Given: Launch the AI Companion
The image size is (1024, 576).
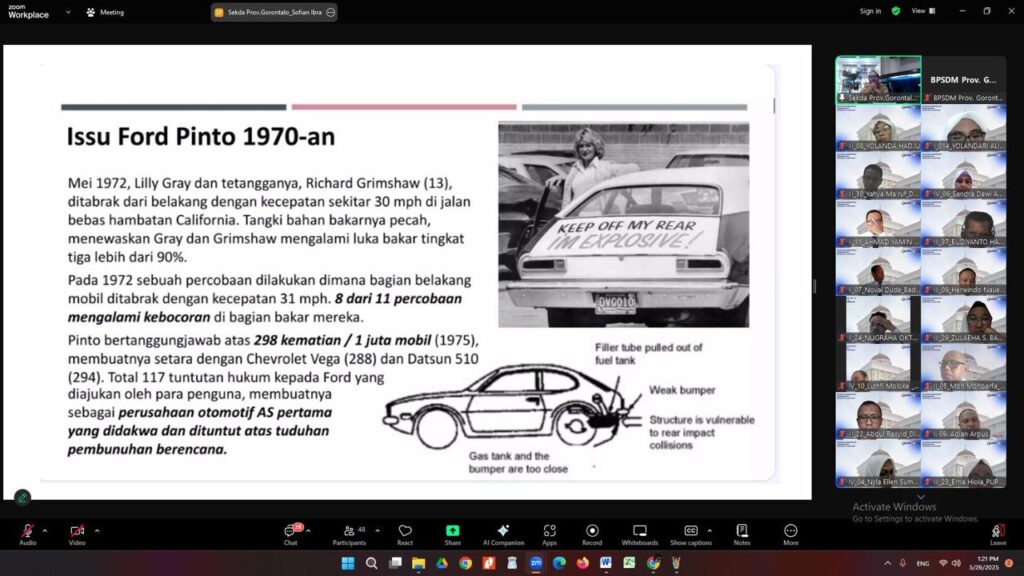Looking at the screenshot, I should [503, 531].
